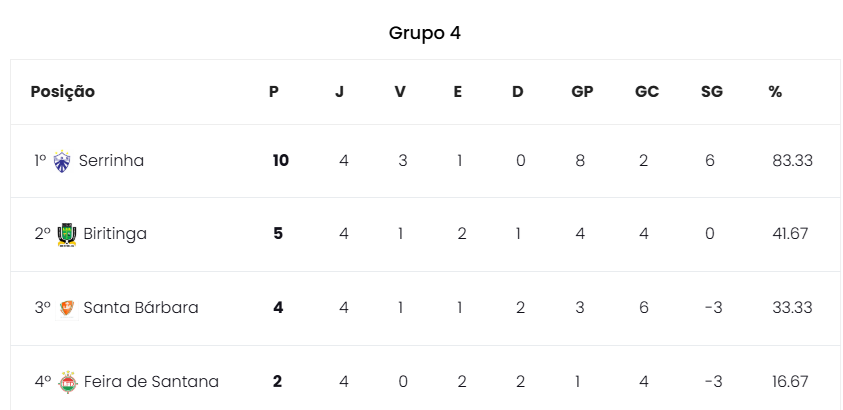Select the Santa Bárbara team name

[141, 308]
